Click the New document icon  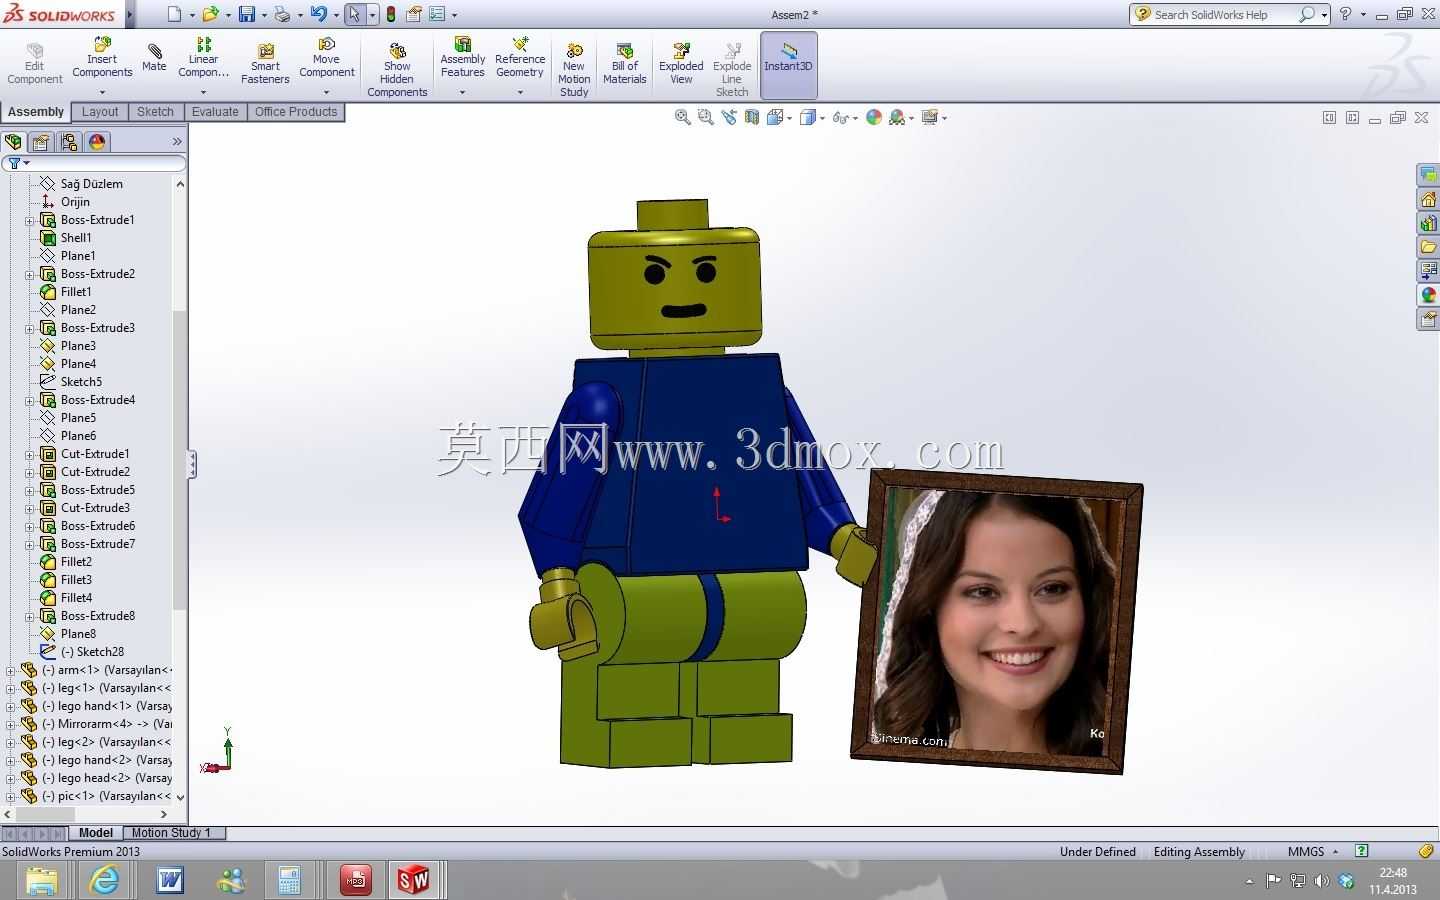[x=175, y=14]
